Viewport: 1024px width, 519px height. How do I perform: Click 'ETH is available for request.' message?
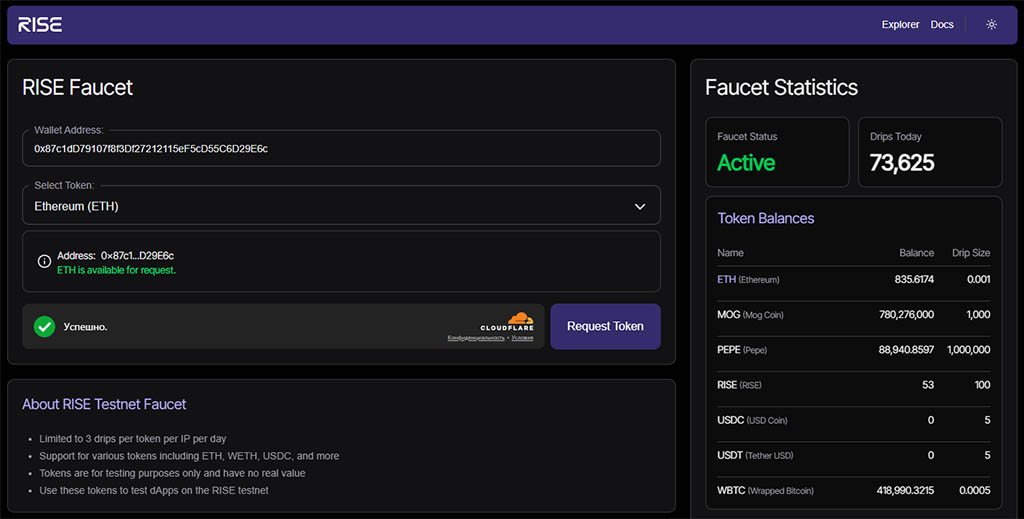(x=116, y=270)
